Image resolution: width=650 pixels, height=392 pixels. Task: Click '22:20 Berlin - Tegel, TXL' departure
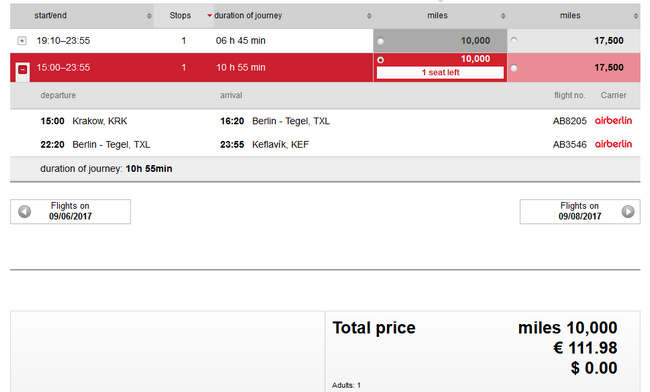coord(95,145)
